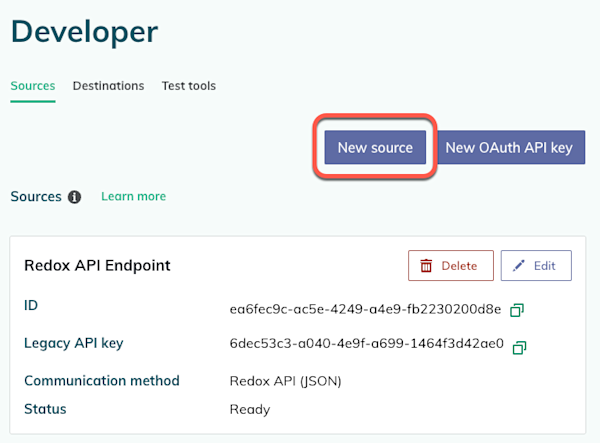600x443 pixels.
Task: Copy the source ID value icon
Action: [517, 310]
